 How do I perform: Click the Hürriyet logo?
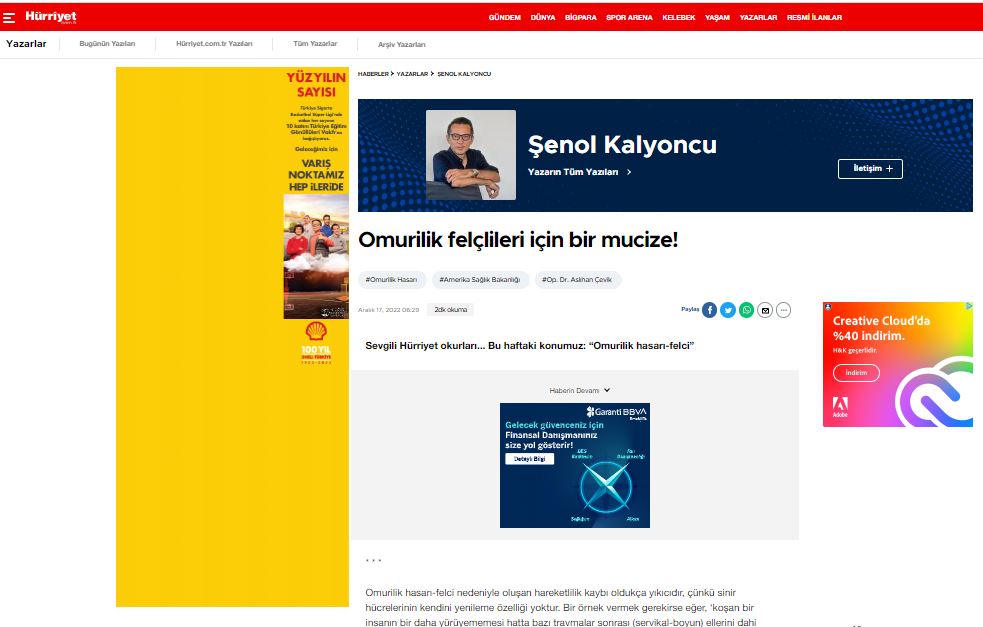pyautogui.click(x=51, y=17)
